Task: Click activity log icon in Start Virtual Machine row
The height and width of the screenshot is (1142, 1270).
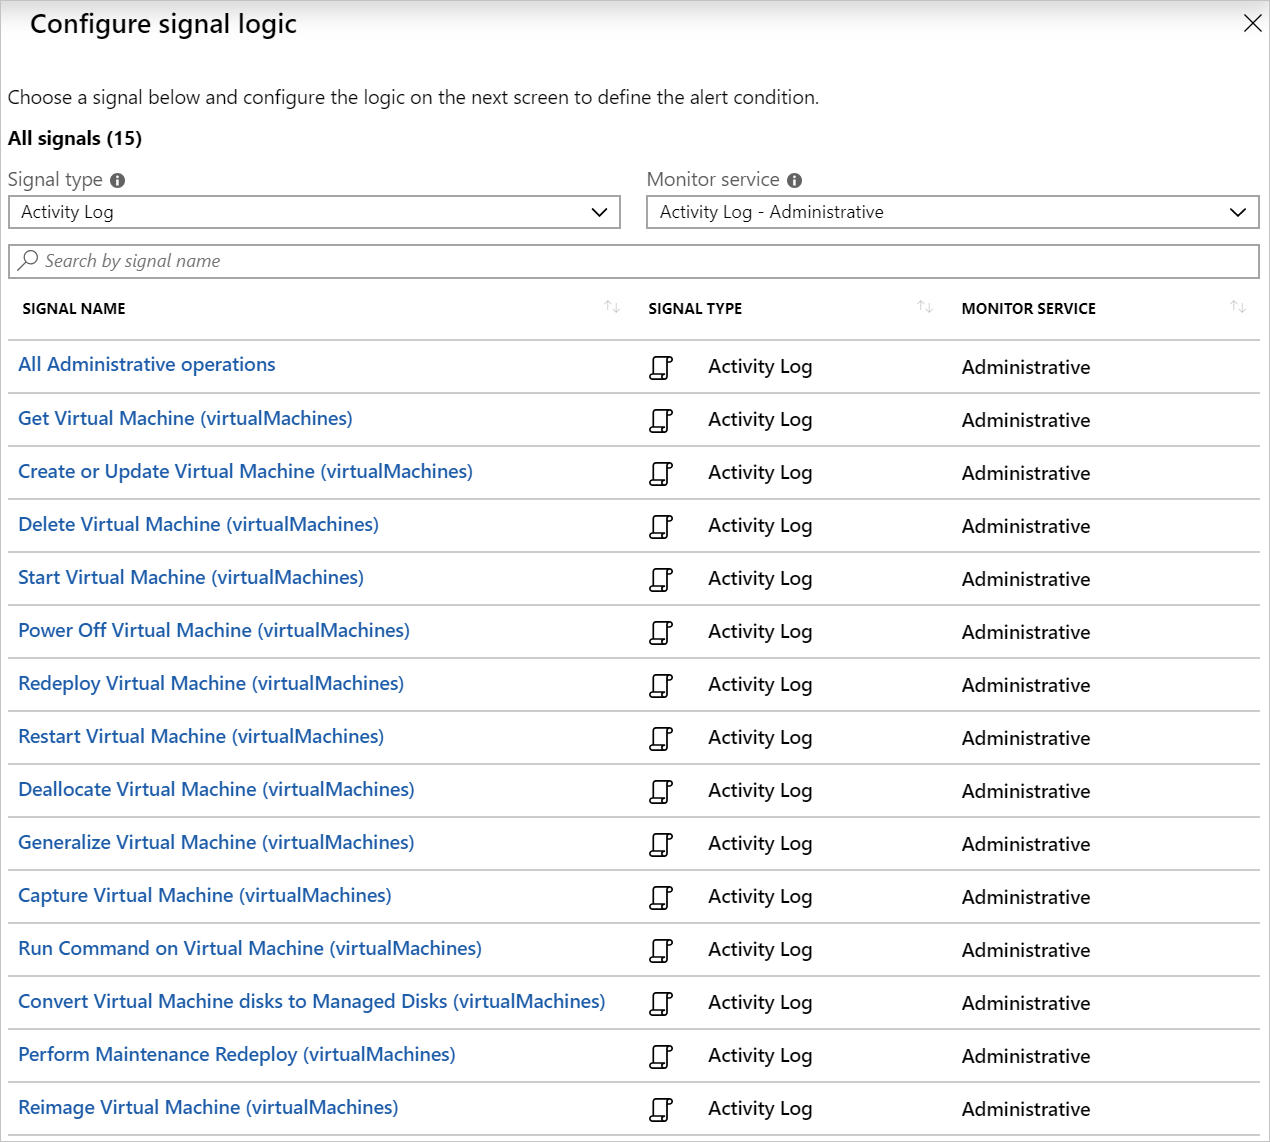Action: click(661, 580)
